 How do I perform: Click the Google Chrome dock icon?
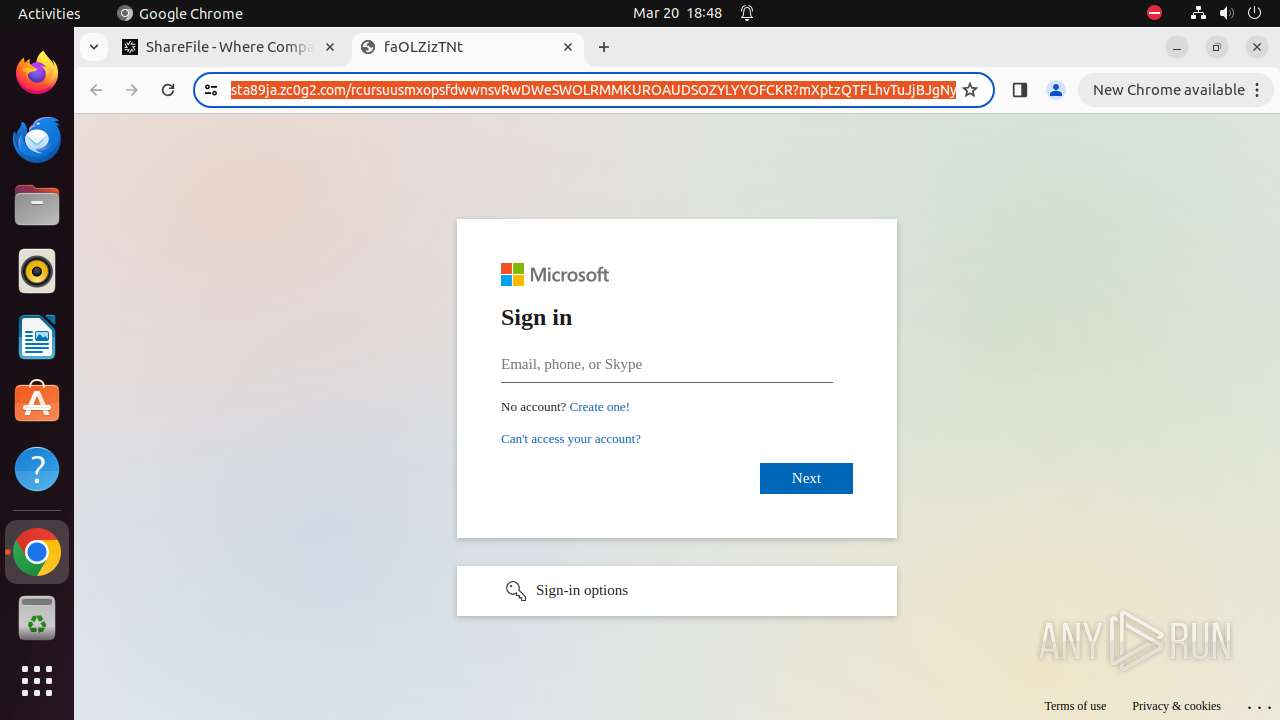click(x=37, y=552)
